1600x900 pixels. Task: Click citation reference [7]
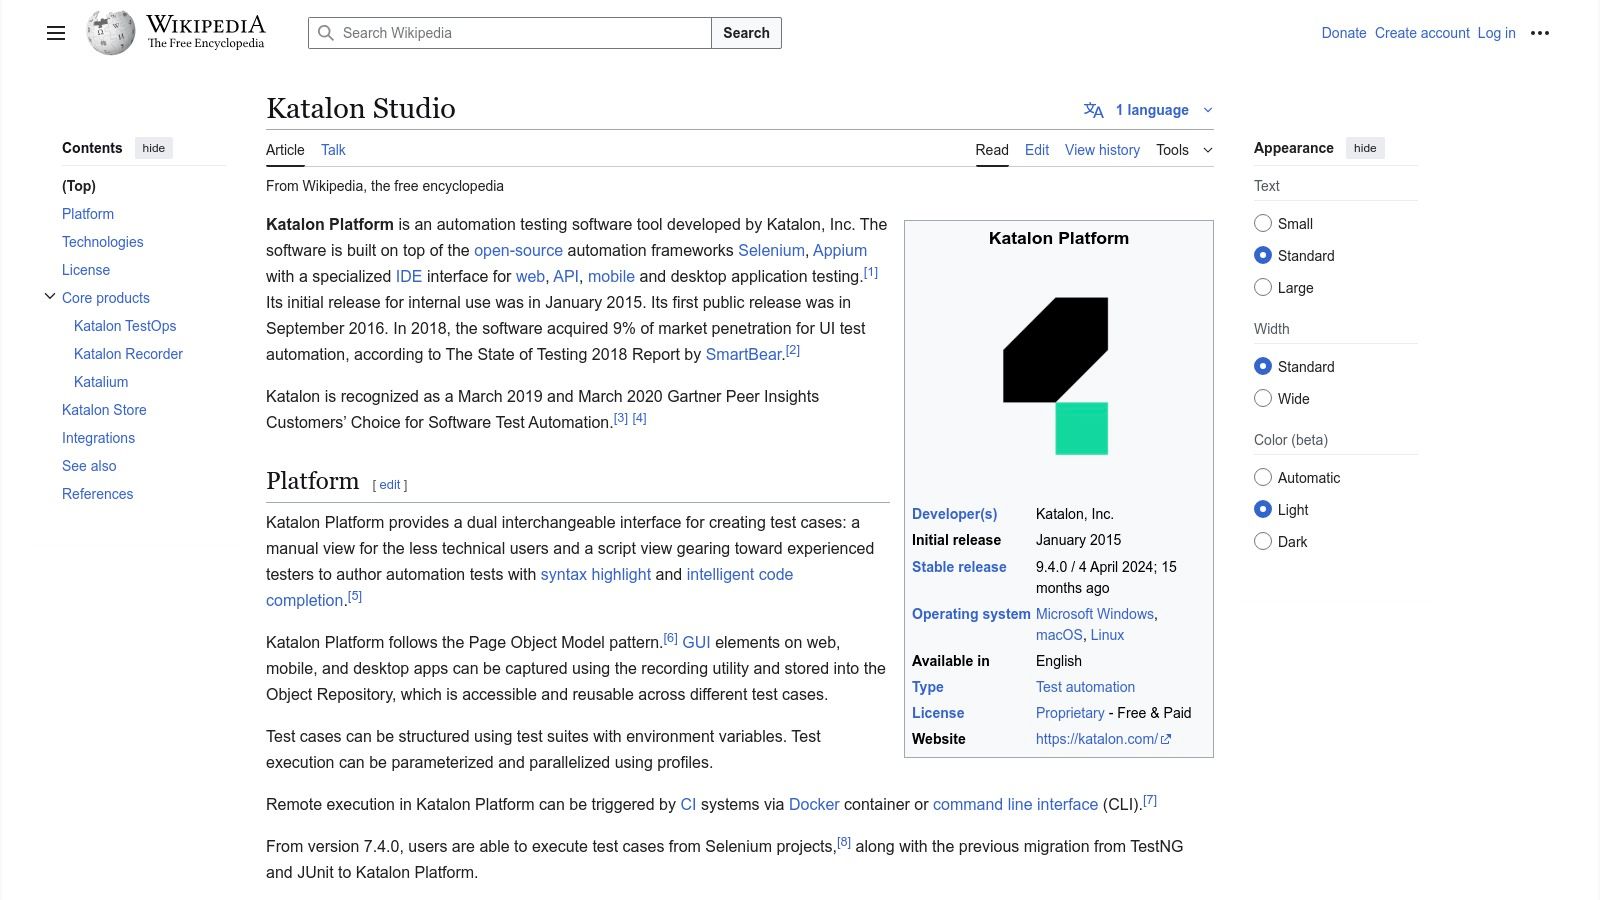tap(1150, 800)
